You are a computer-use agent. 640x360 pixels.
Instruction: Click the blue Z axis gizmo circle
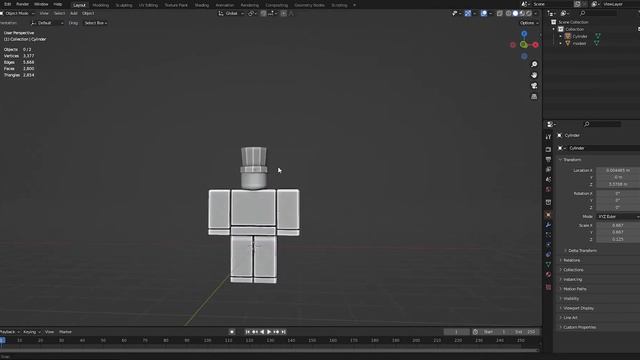[524, 34]
